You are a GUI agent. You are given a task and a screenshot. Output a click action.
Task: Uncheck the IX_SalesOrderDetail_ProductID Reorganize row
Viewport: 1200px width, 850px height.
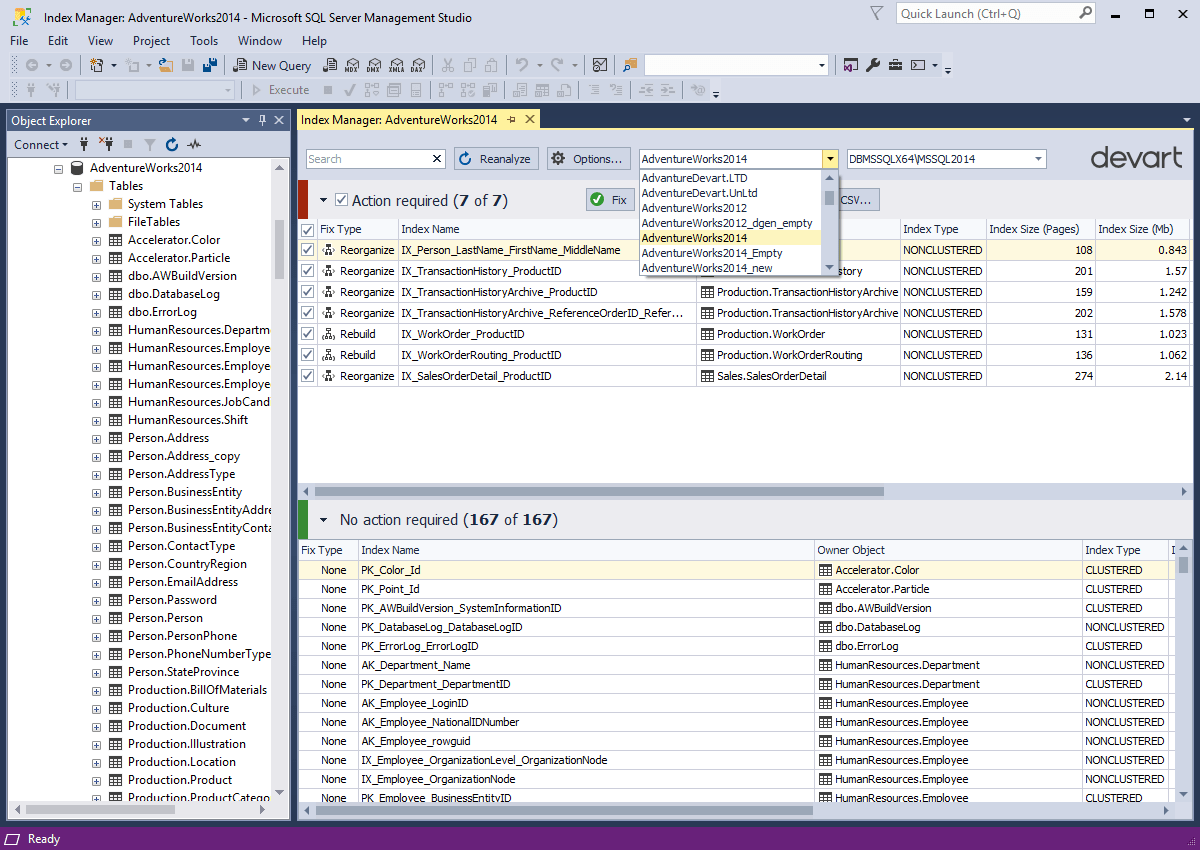pos(306,375)
